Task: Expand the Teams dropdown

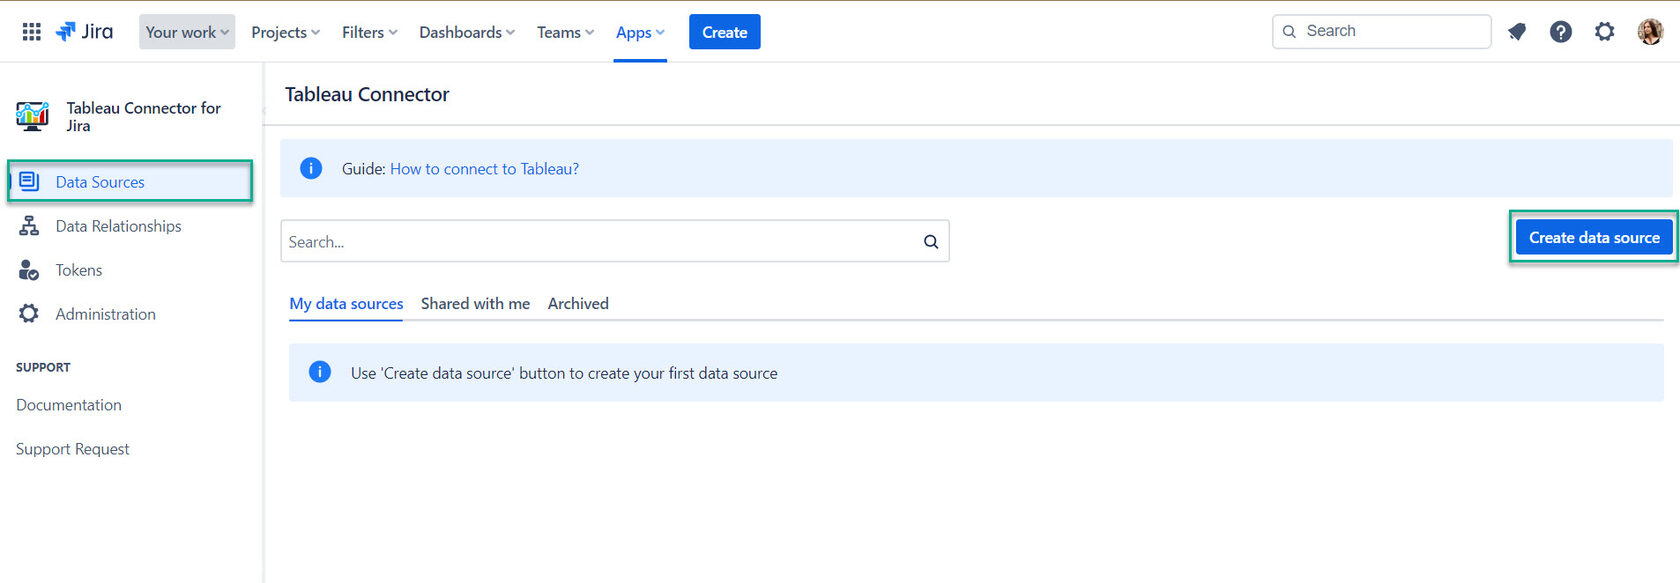Action: [565, 32]
